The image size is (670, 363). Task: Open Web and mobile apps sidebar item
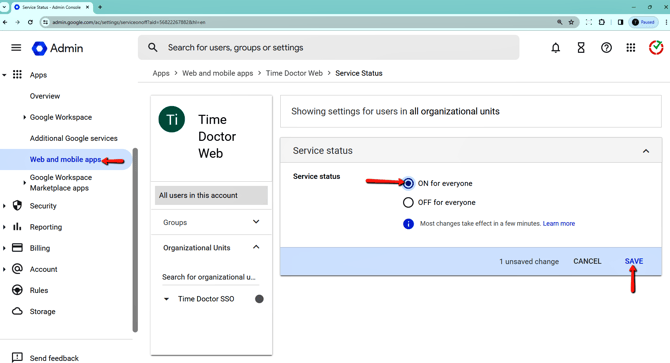[65, 159]
